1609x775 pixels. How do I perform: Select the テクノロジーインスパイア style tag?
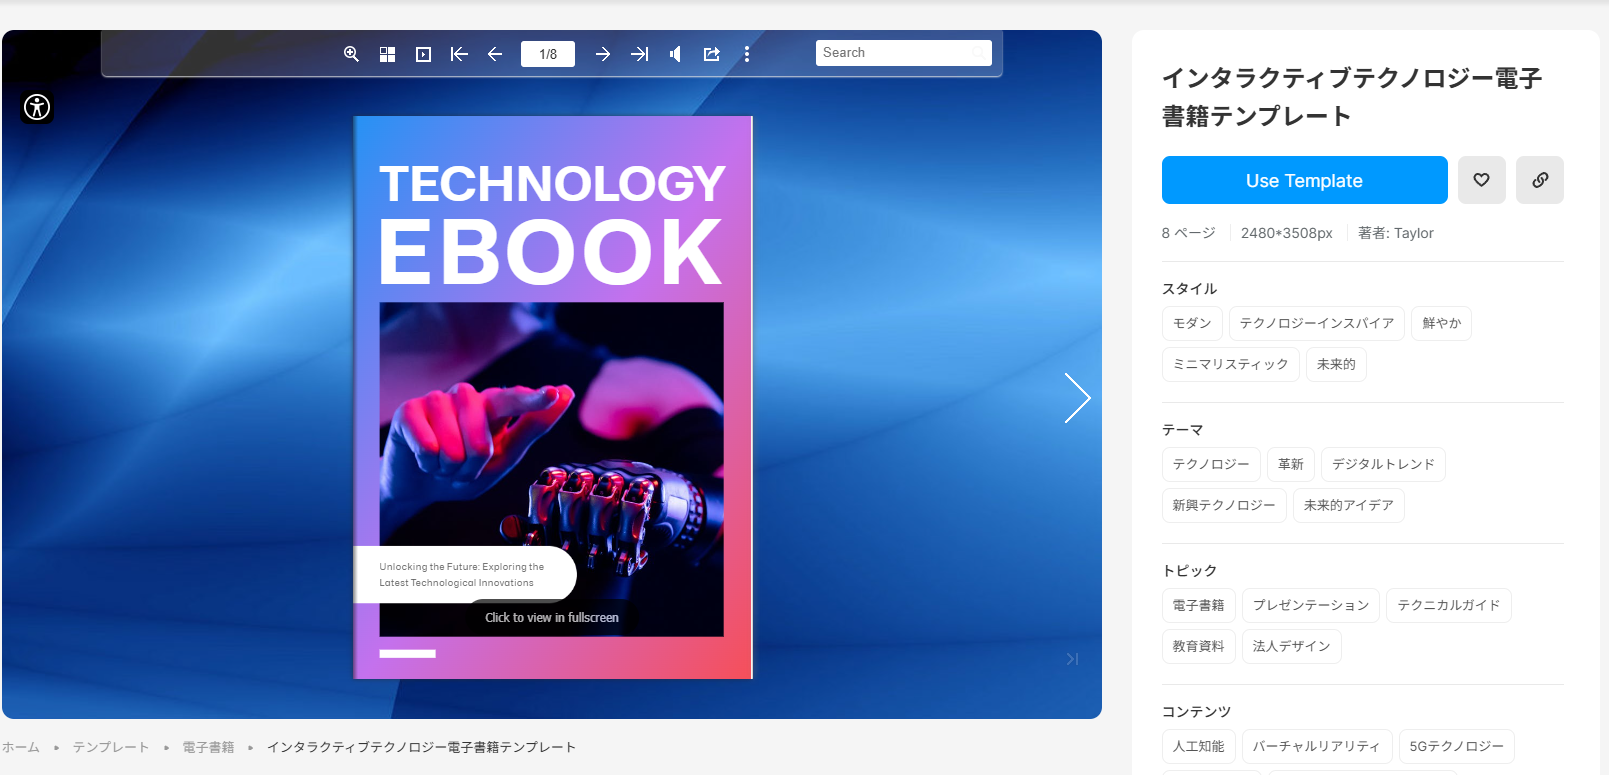coord(1317,323)
